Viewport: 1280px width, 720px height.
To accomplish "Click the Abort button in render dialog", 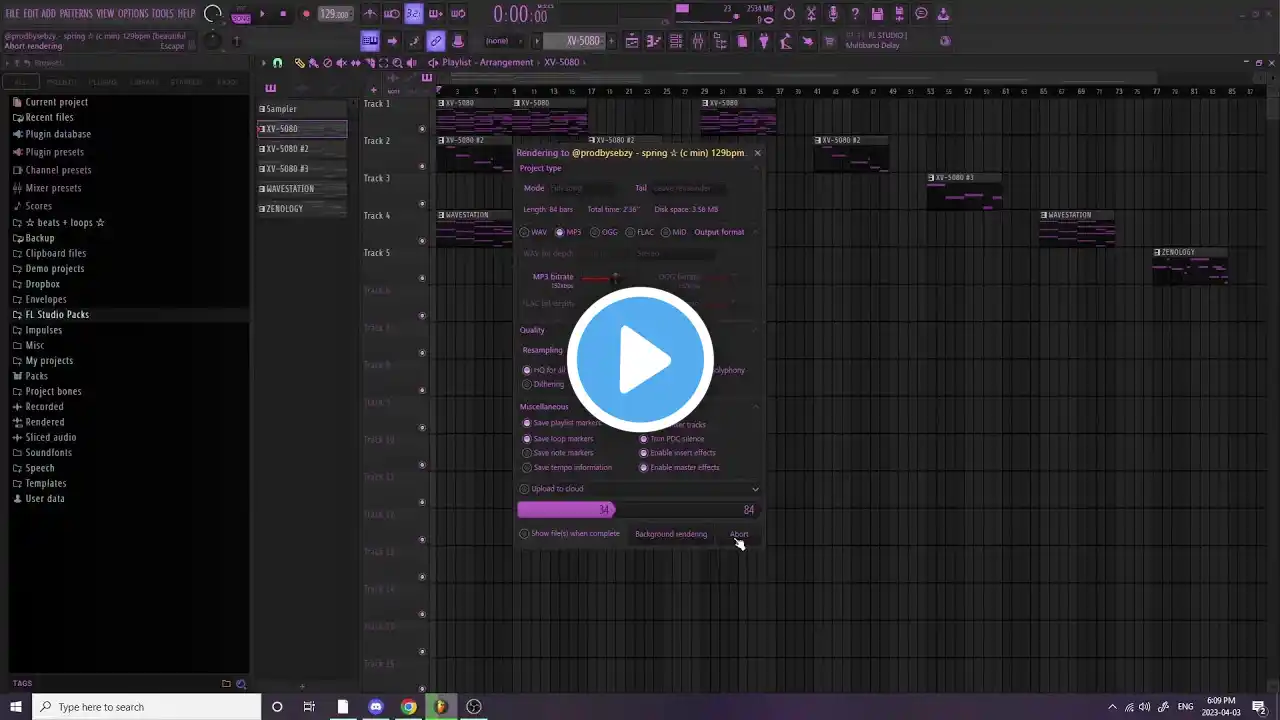I will 739,534.
